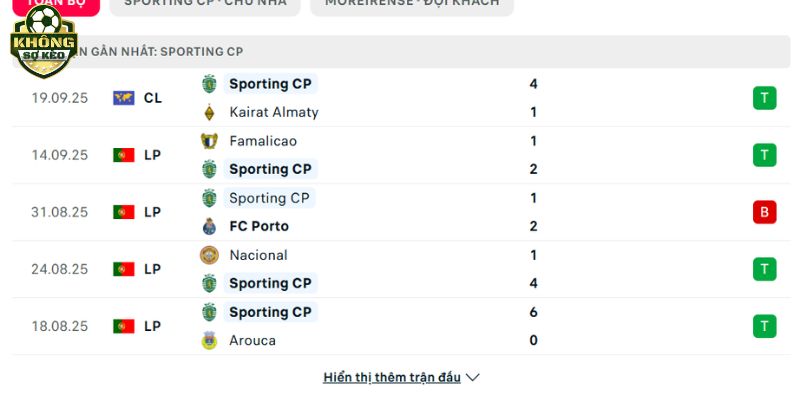The height and width of the screenshot is (400, 800).
Task: Click Nacional club crest icon
Action: tap(209, 255)
